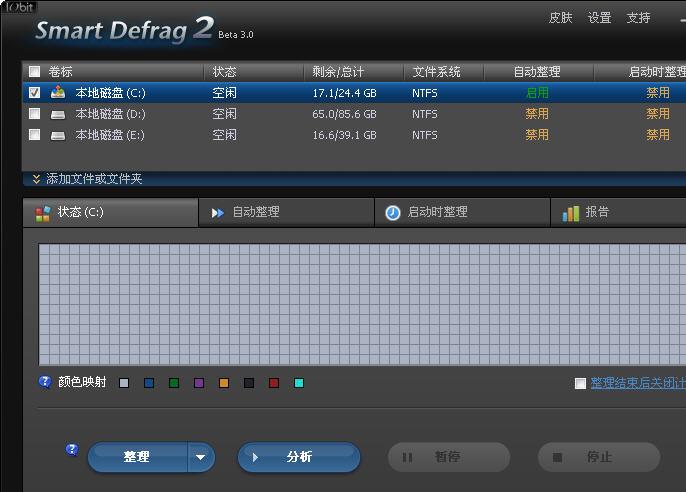The width and height of the screenshot is (686, 492).
Task: Click the 禁用 boot-time status for E:
Action: pyautogui.click(x=658, y=135)
